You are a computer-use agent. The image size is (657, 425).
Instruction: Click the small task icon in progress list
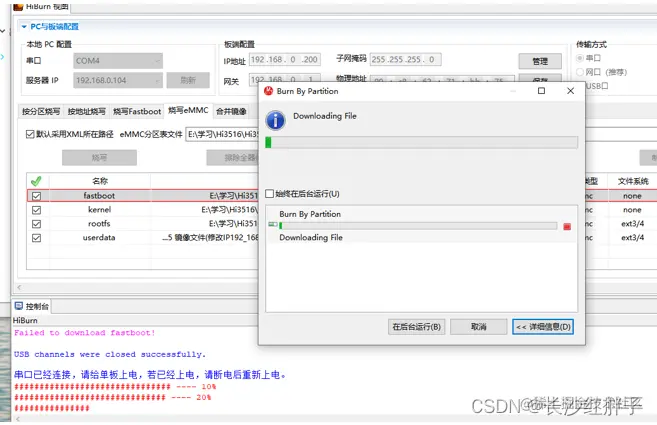click(273, 224)
